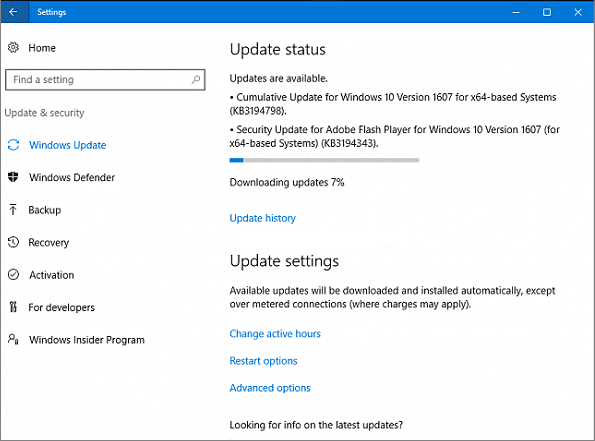
Task: Open the Advanced options link
Action: [x=270, y=388]
